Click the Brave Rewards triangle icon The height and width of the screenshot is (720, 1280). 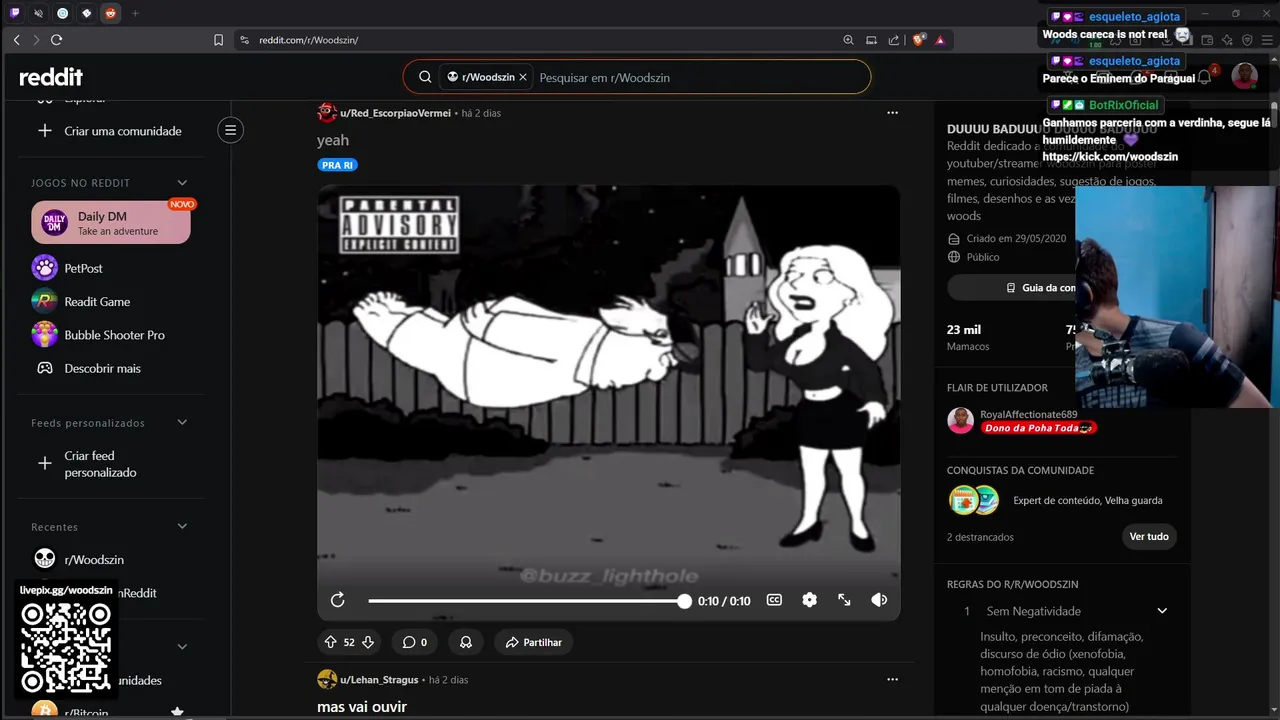[940, 40]
